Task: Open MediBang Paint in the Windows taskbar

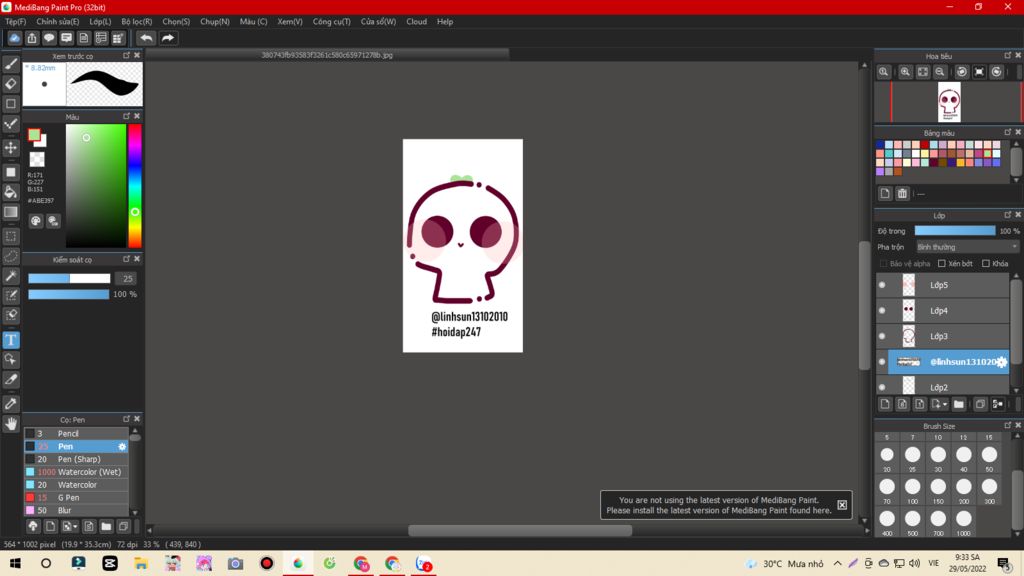Action: tap(298, 563)
